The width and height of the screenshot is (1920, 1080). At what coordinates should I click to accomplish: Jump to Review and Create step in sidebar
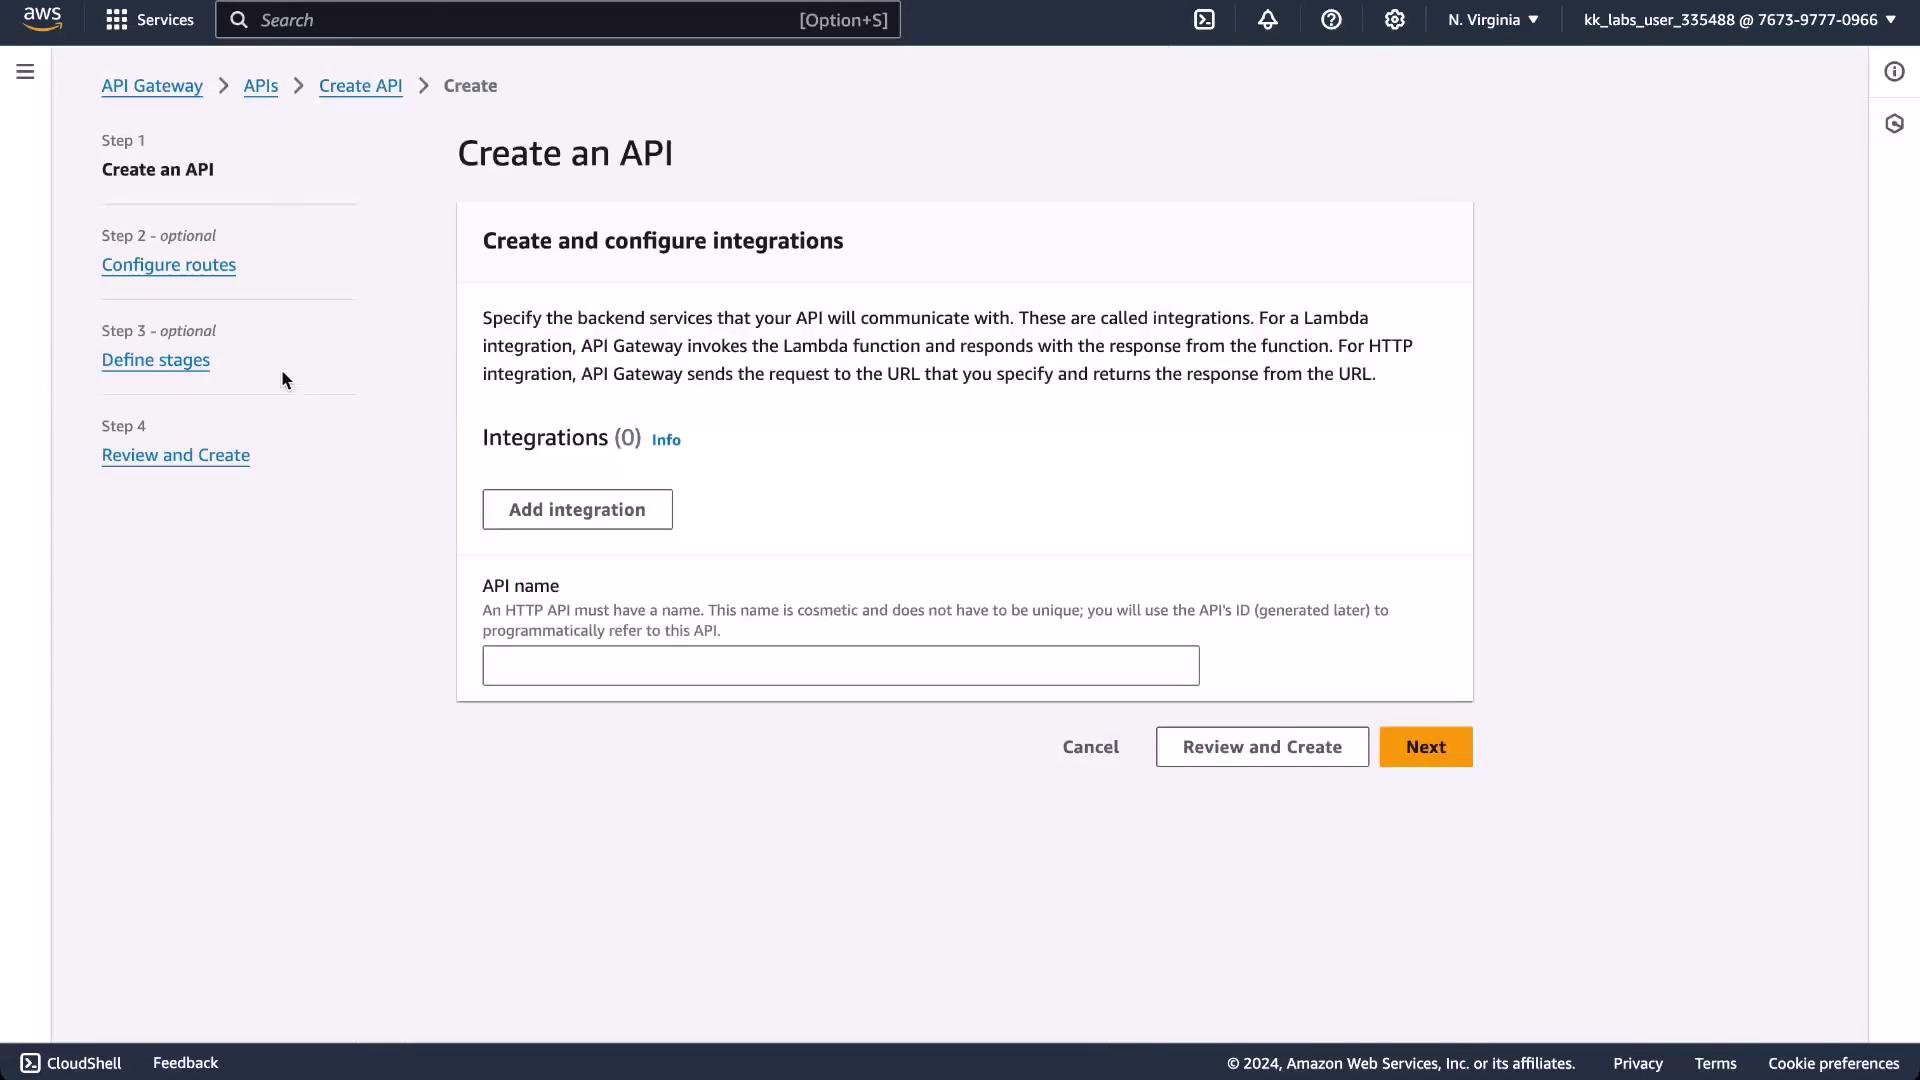(x=176, y=455)
